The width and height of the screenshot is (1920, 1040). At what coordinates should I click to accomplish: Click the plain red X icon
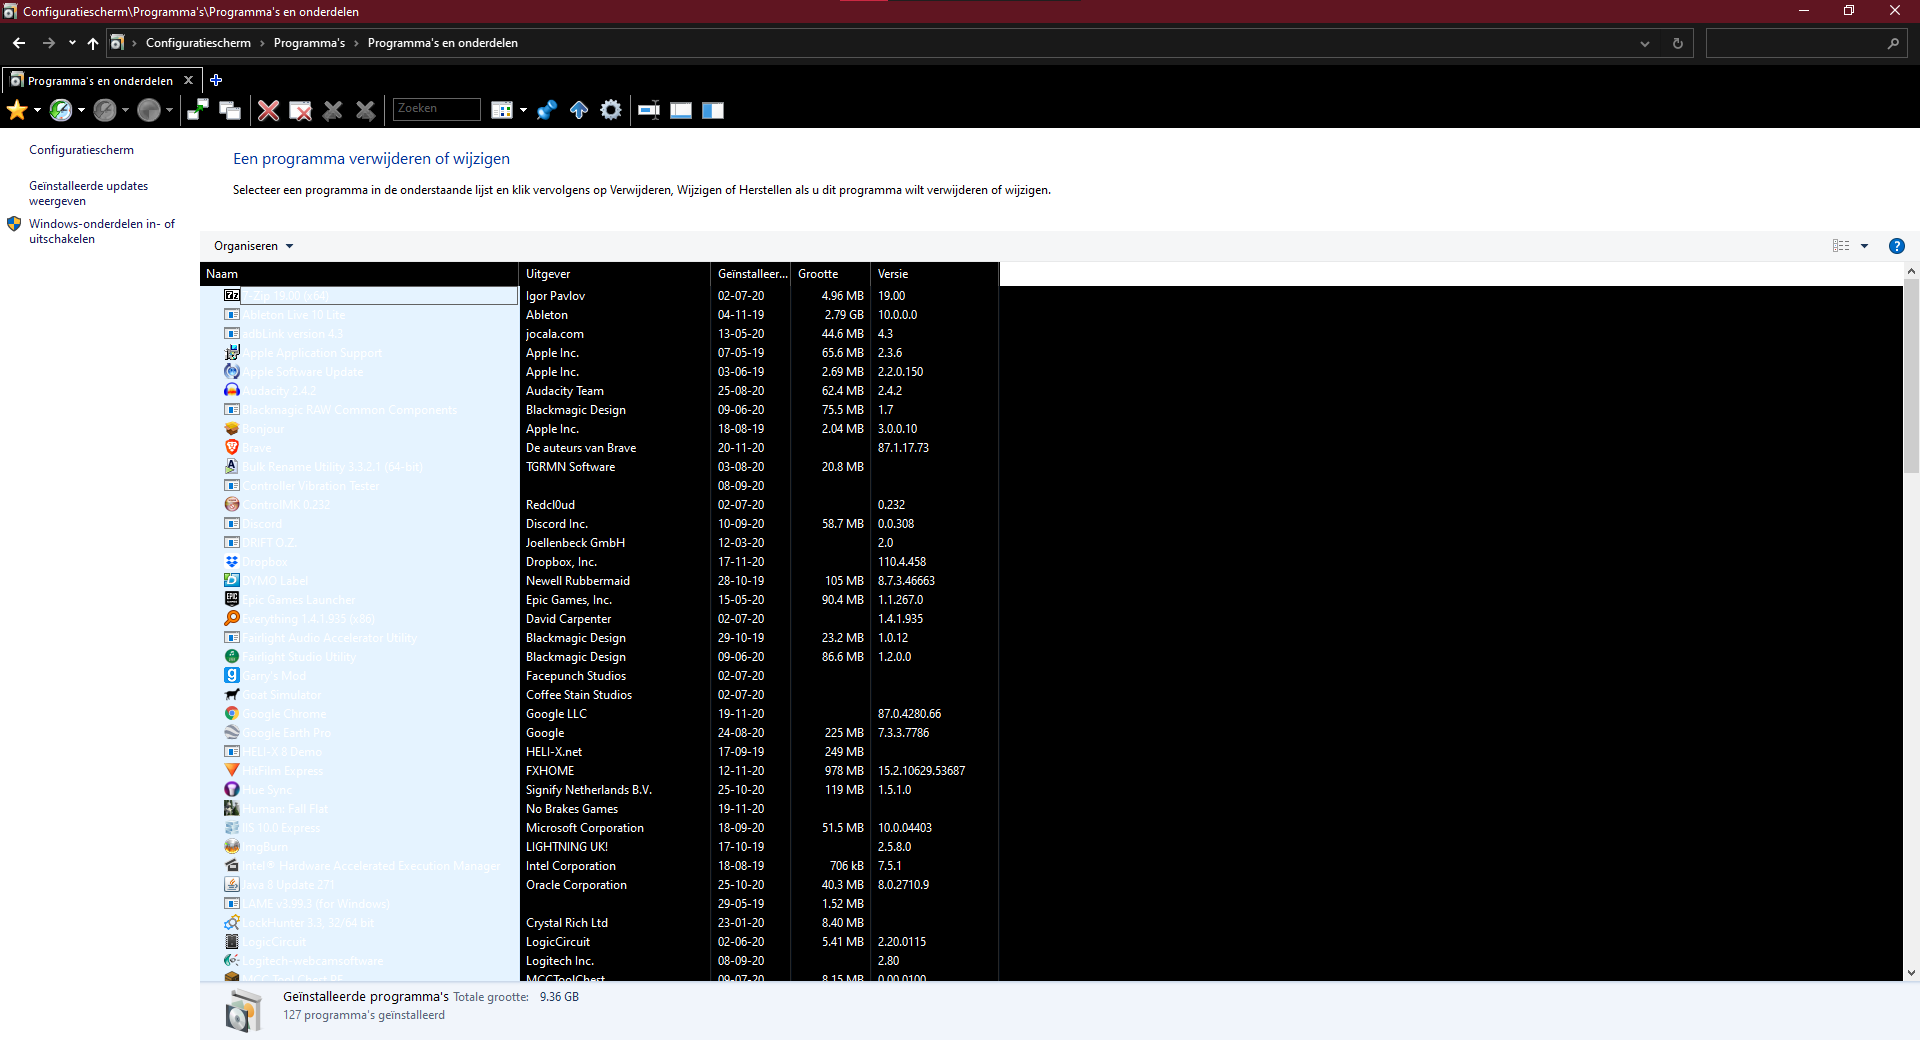pyautogui.click(x=268, y=110)
